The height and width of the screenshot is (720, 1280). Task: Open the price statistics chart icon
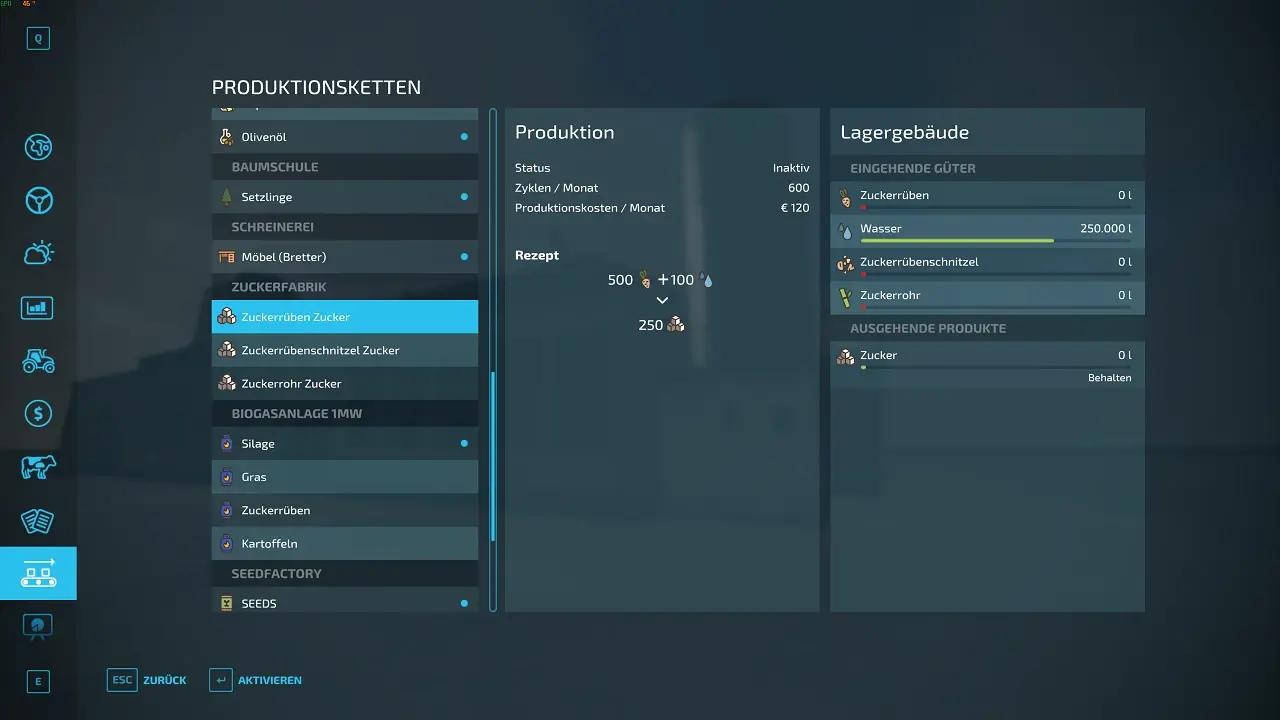pos(38,307)
